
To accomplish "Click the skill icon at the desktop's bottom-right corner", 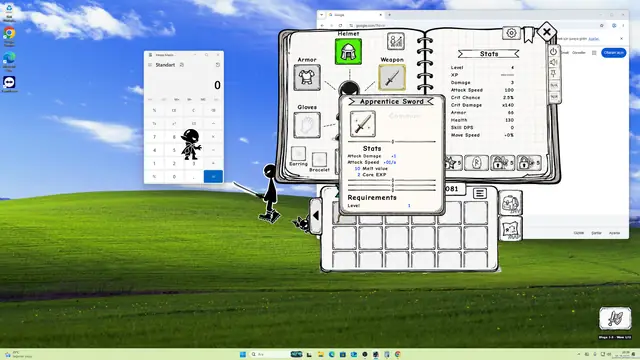I will [615, 319].
